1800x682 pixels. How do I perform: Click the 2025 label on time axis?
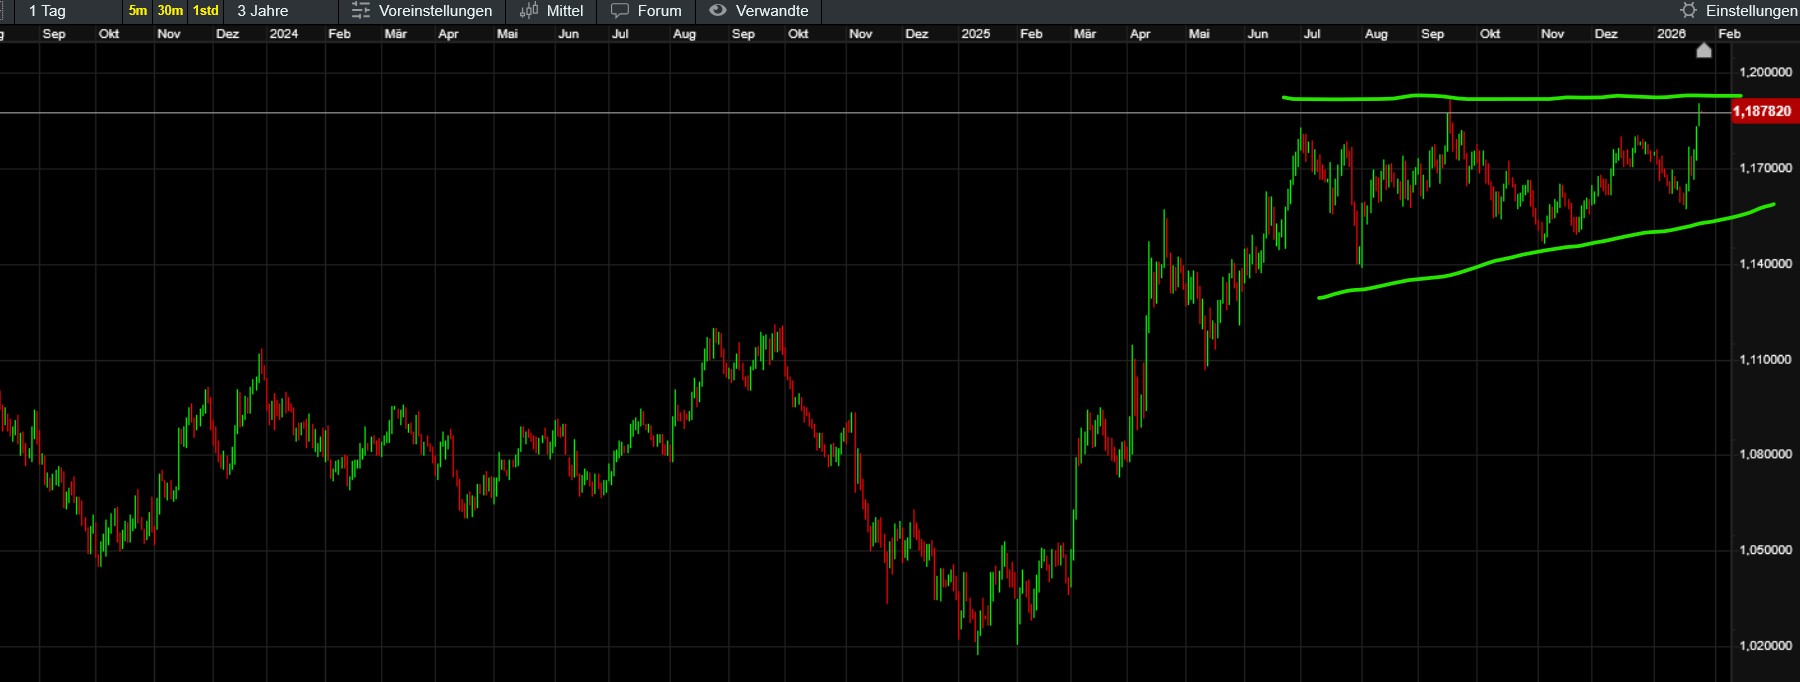[975, 34]
